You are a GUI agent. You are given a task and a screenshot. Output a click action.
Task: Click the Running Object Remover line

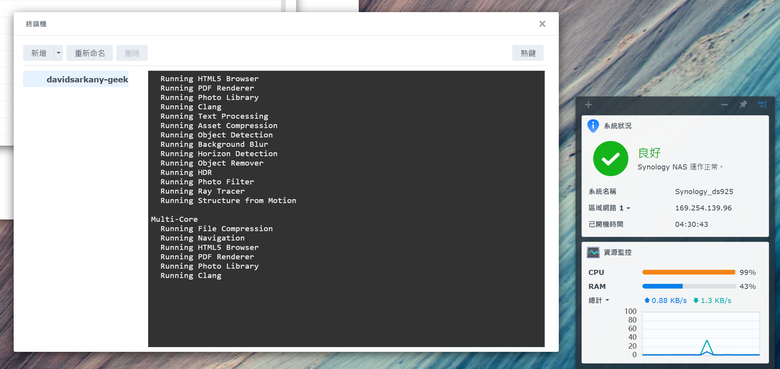pyautogui.click(x=211, y=163)
